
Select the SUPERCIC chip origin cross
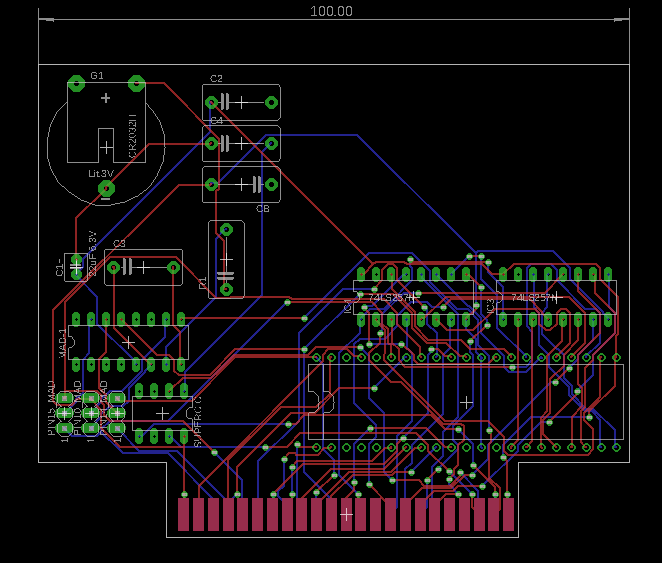pos(162,414)
